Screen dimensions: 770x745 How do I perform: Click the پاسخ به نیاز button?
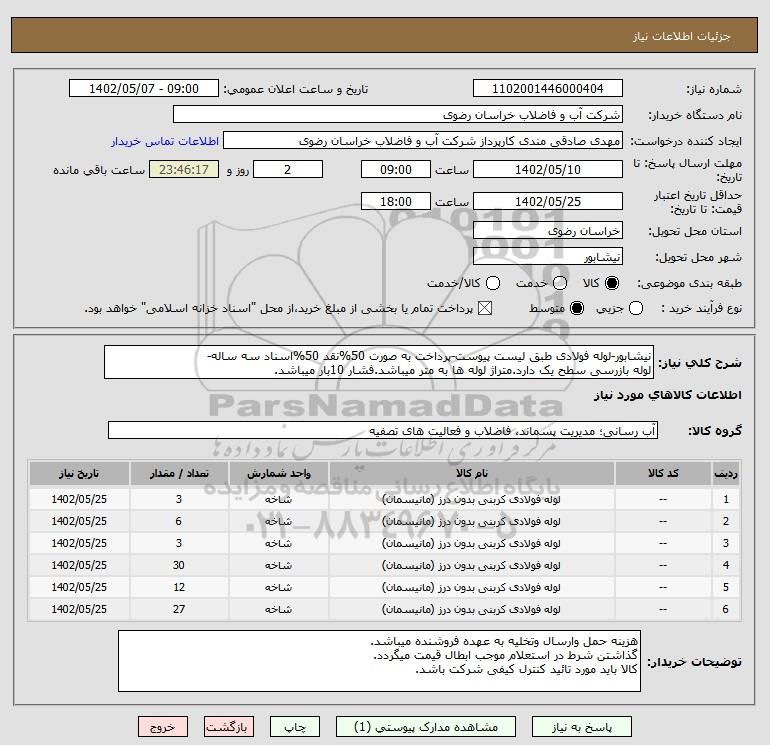582,727
